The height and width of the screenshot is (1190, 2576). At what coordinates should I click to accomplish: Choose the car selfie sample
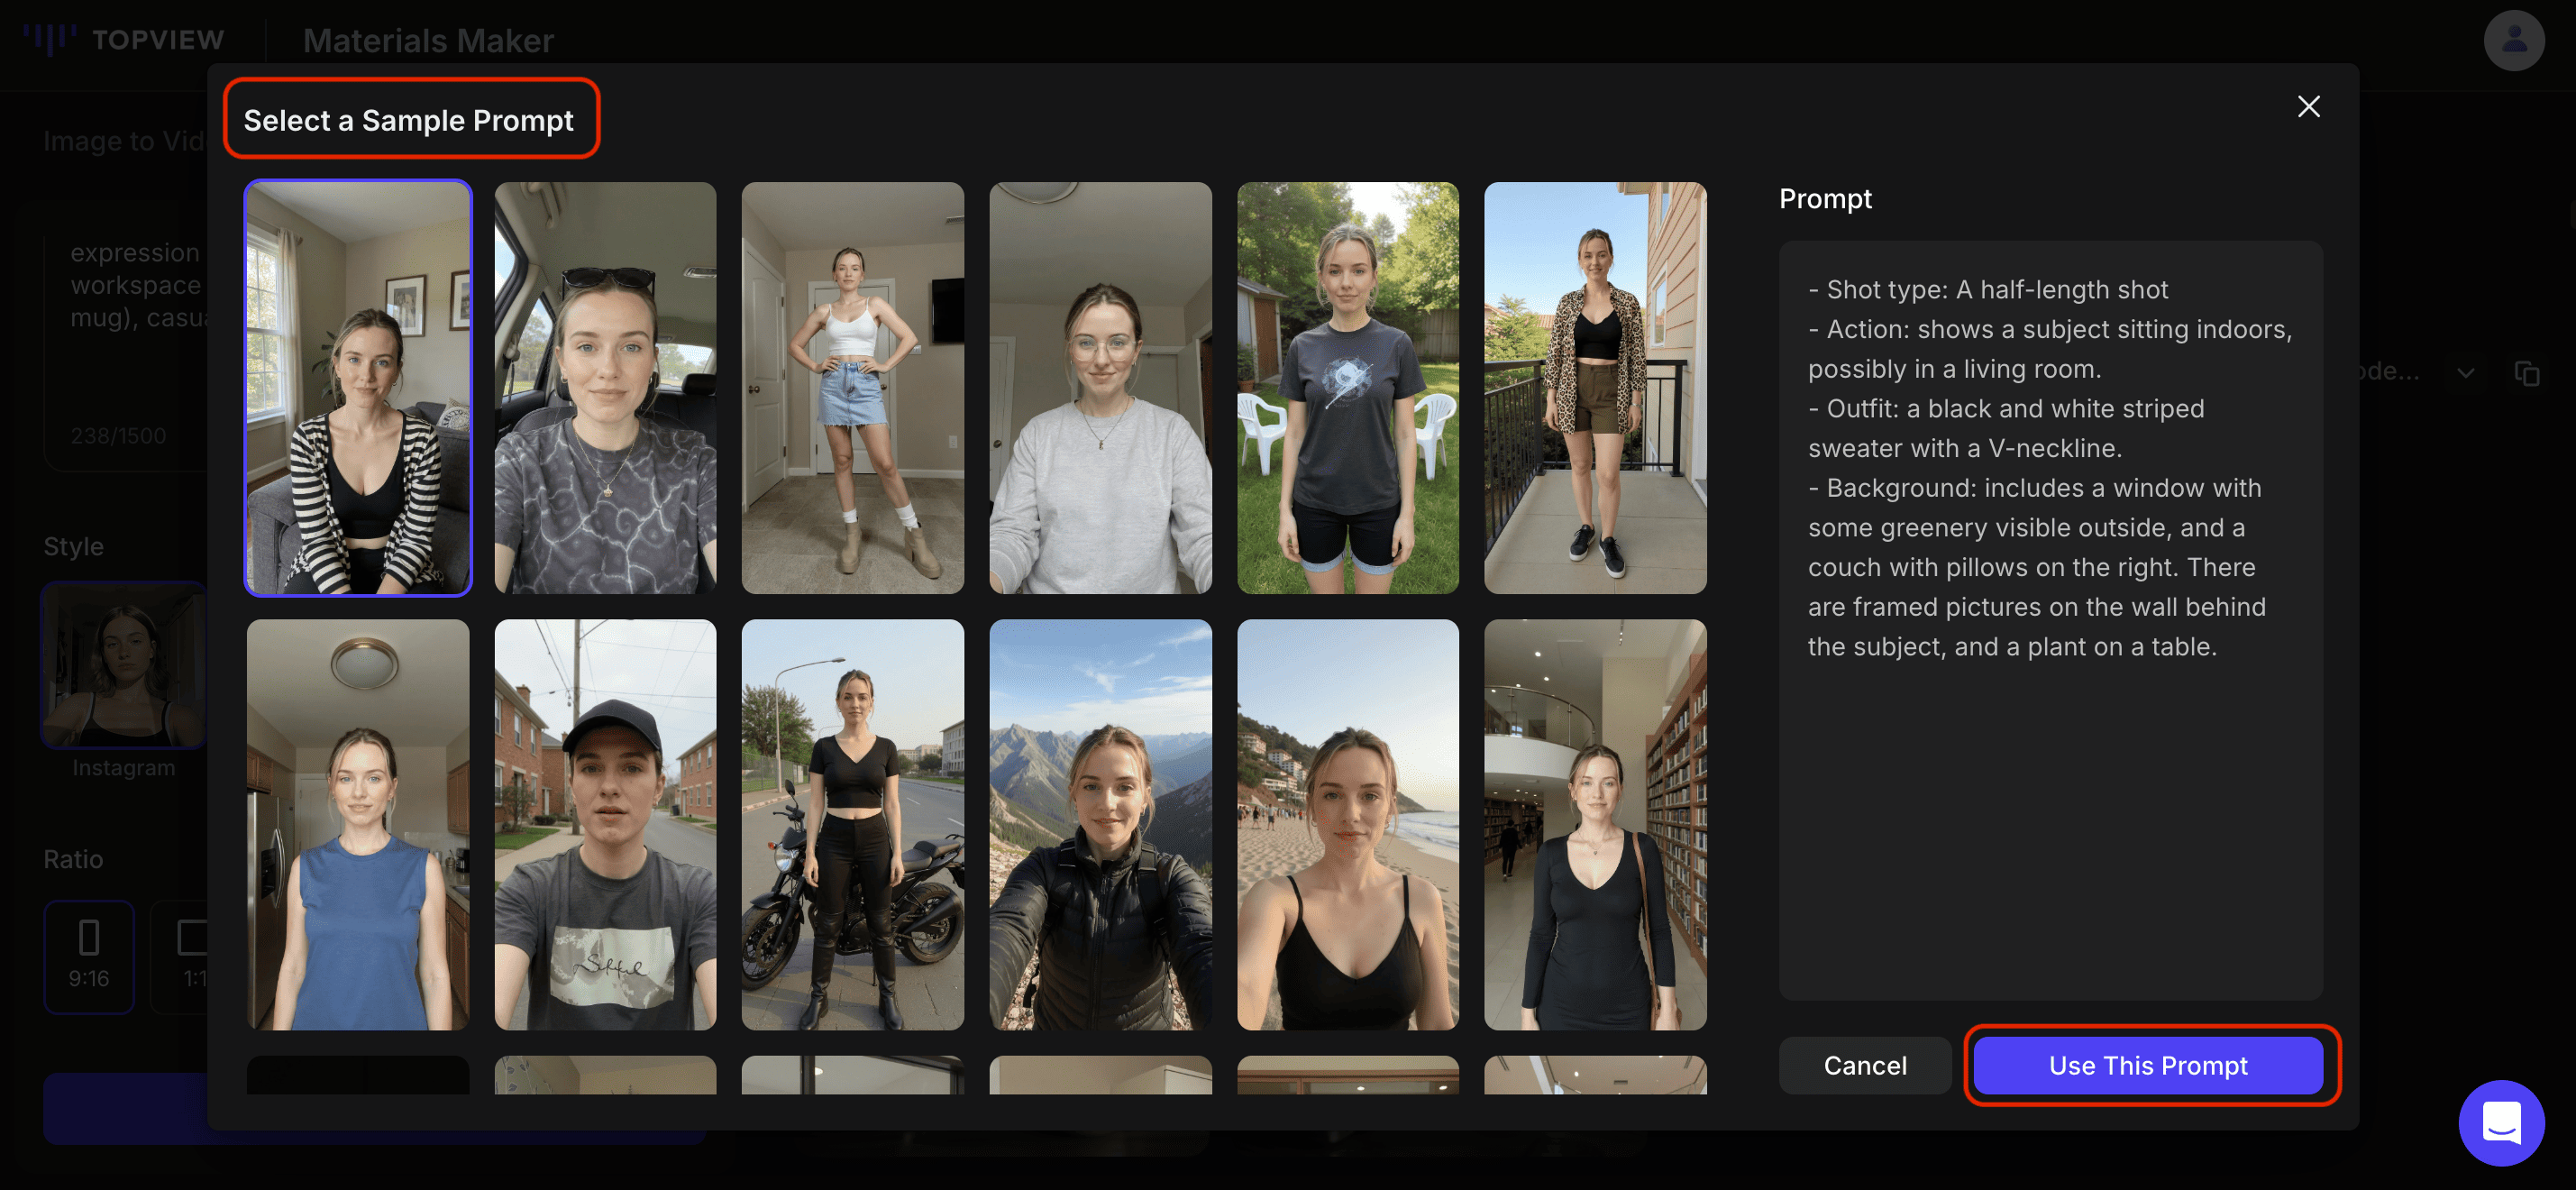click(x=605, y=388)
